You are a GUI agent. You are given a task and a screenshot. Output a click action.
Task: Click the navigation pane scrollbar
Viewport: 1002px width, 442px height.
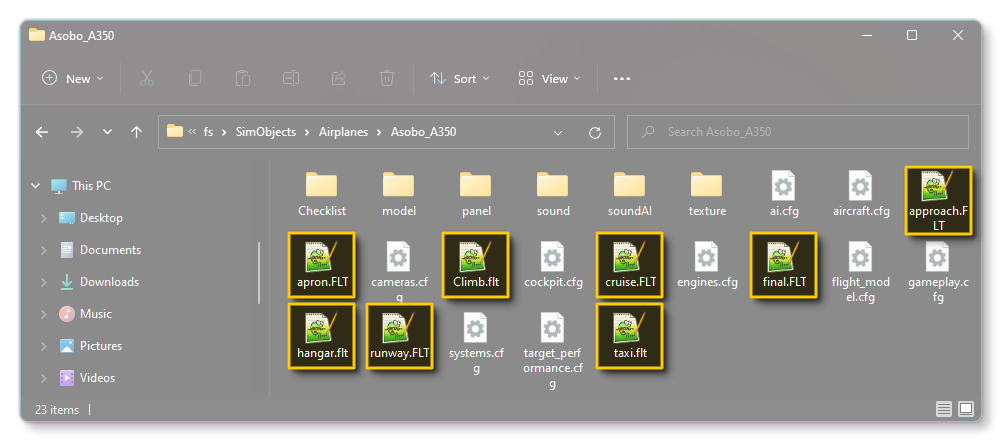click(259, 273)
